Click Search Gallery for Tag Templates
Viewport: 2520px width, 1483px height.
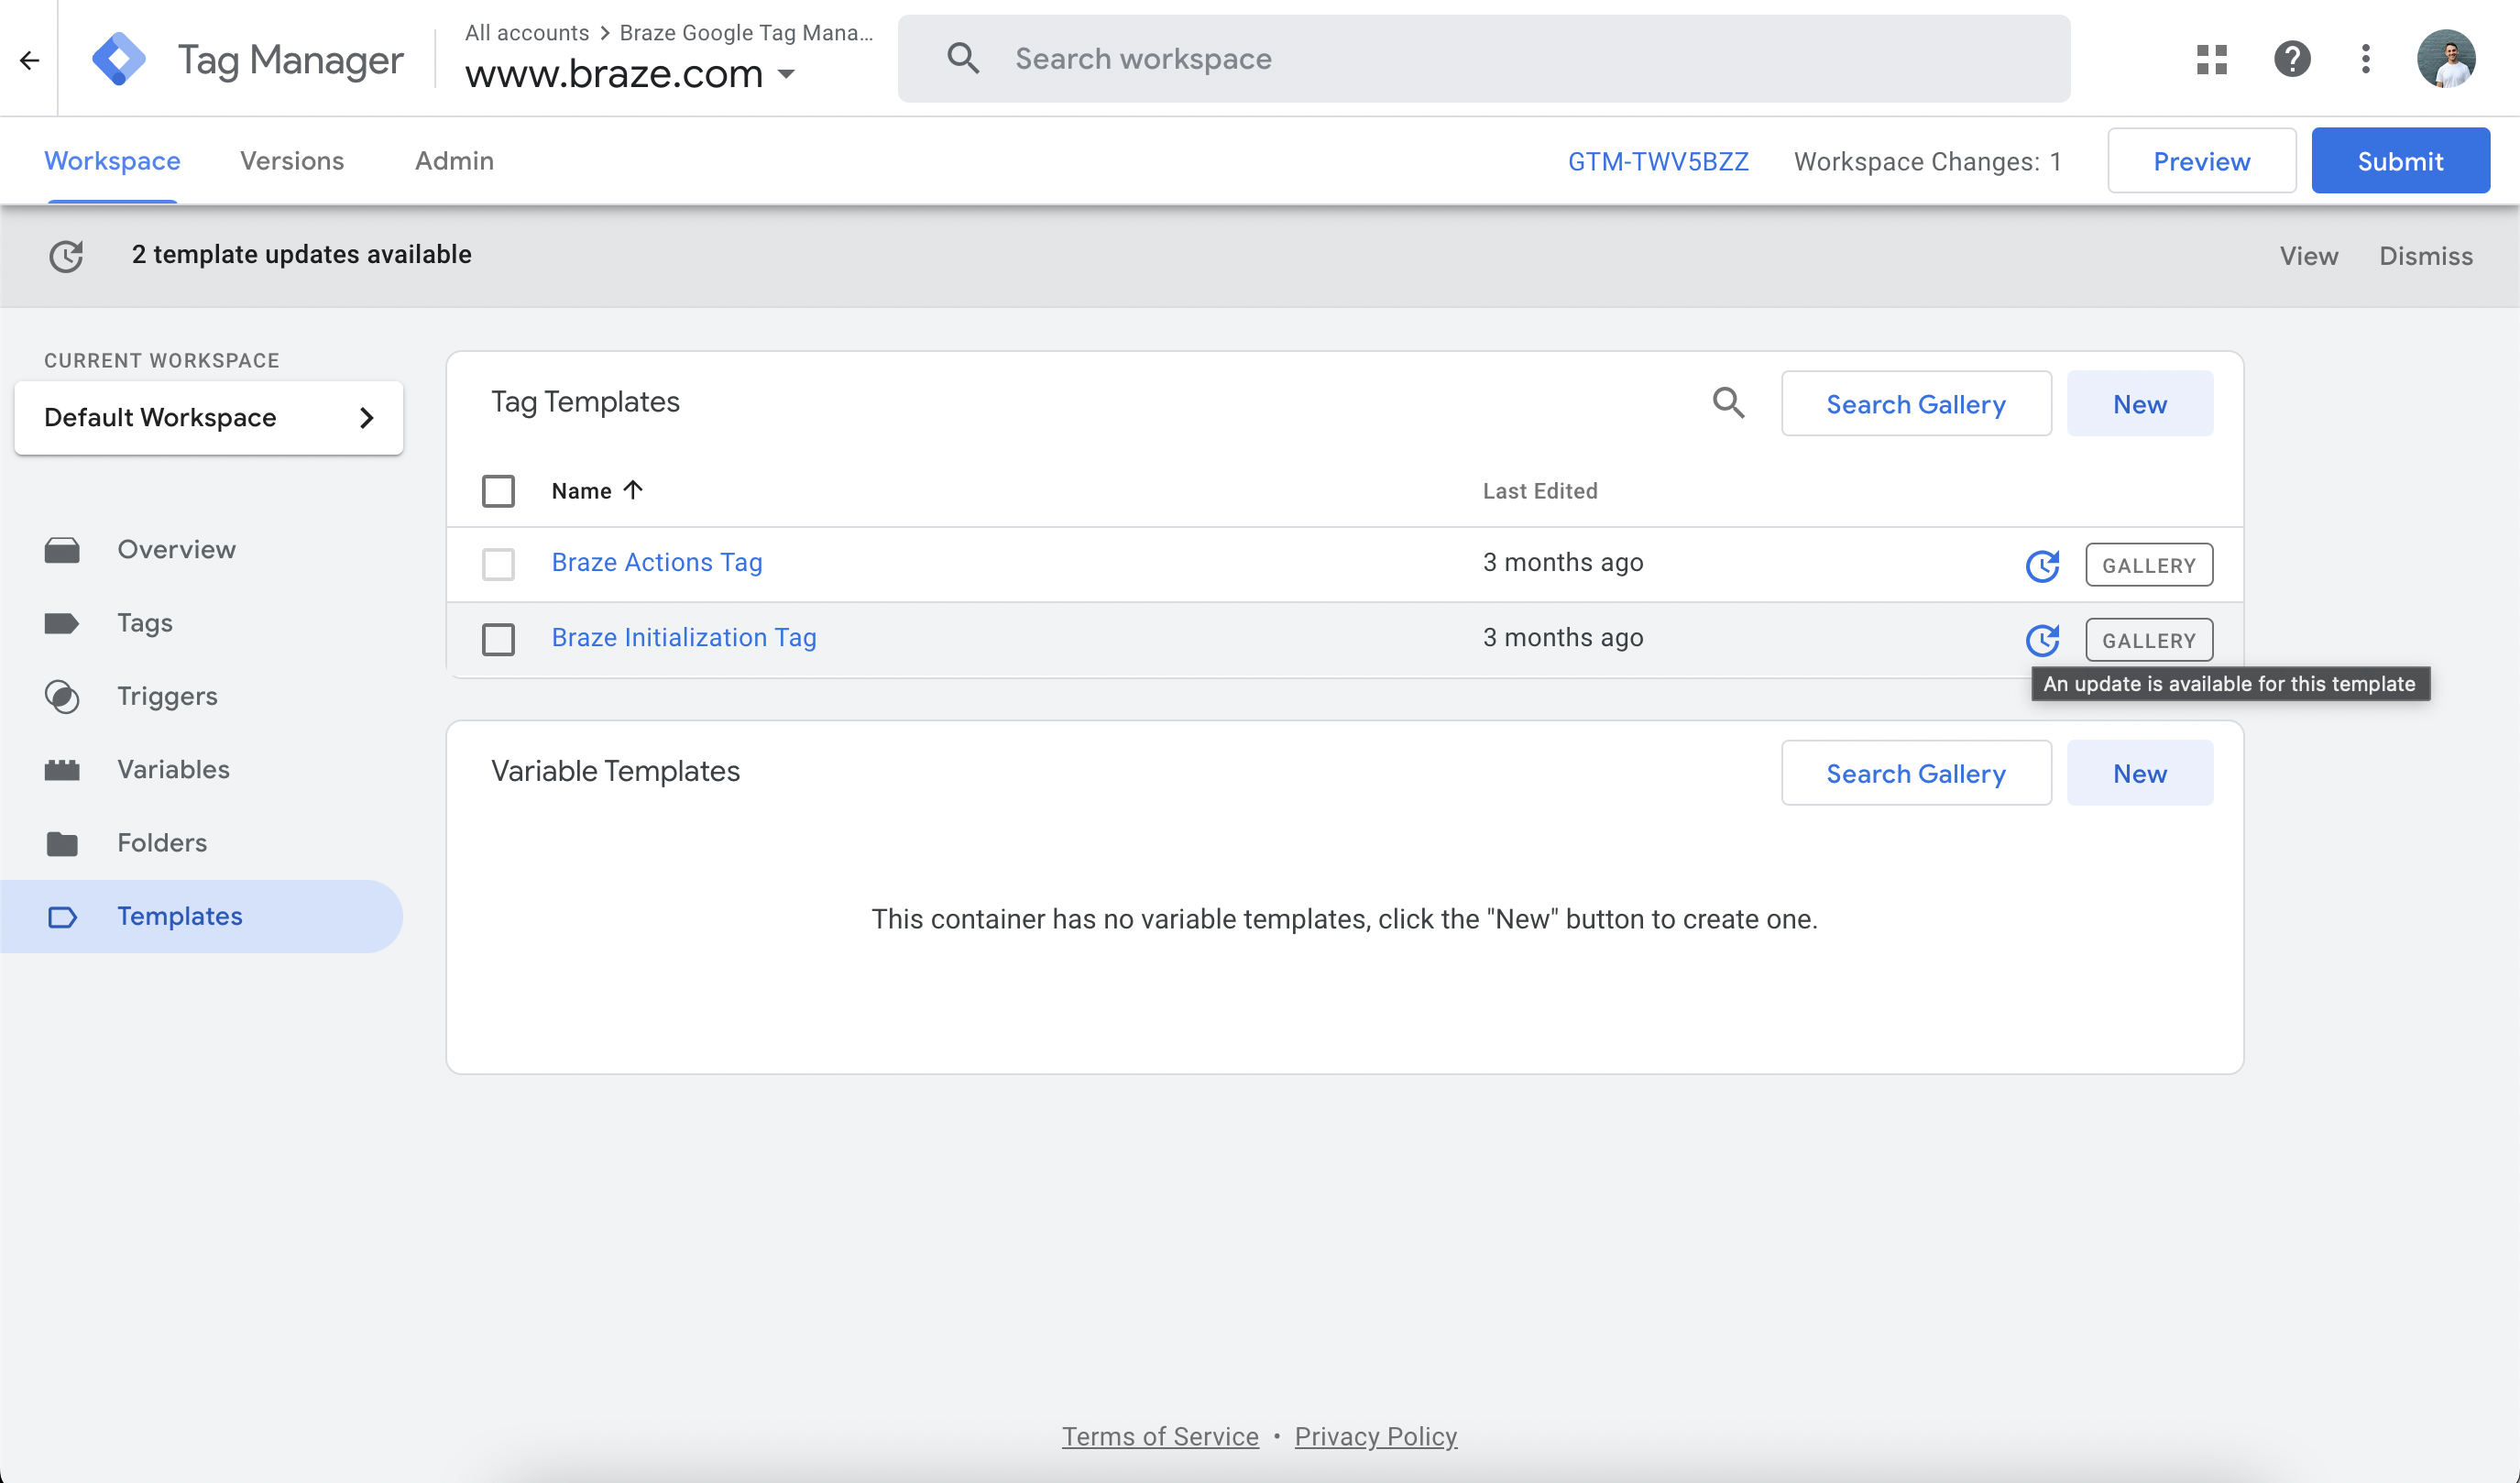1914,404
